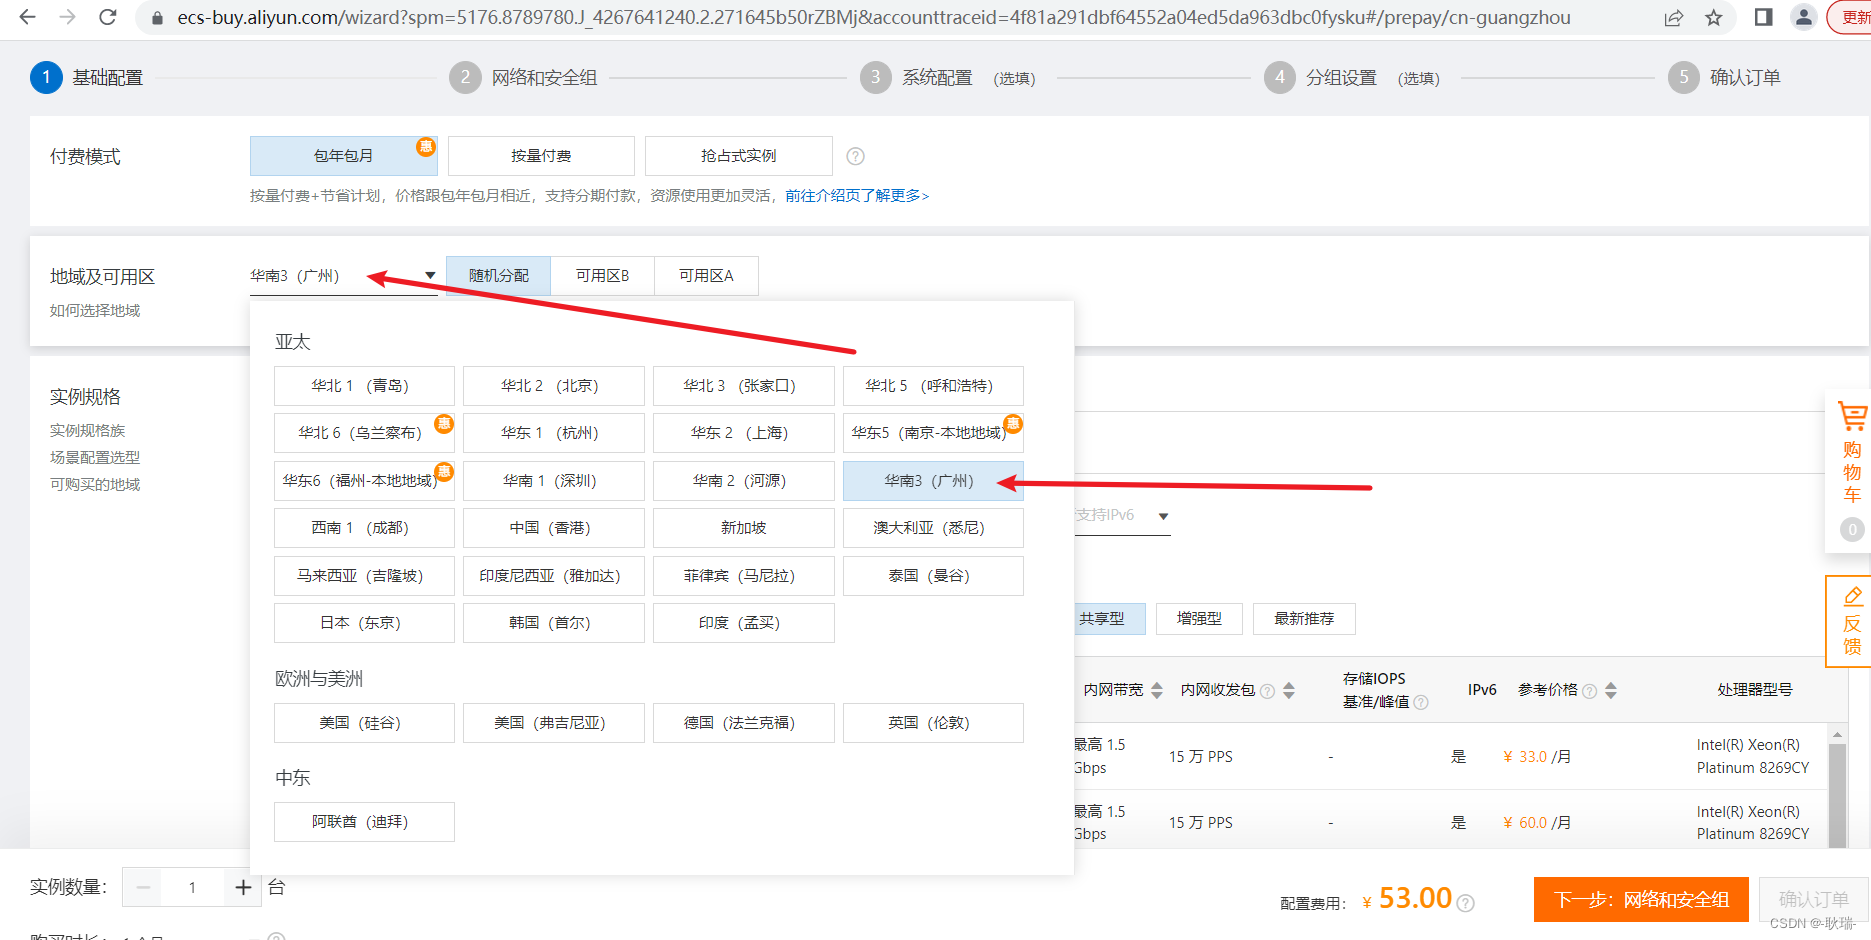The width and height of the screenshot is (1871, 940).
Task: Select region 华北 6（乌兰察布）
Action: [364, 433]
